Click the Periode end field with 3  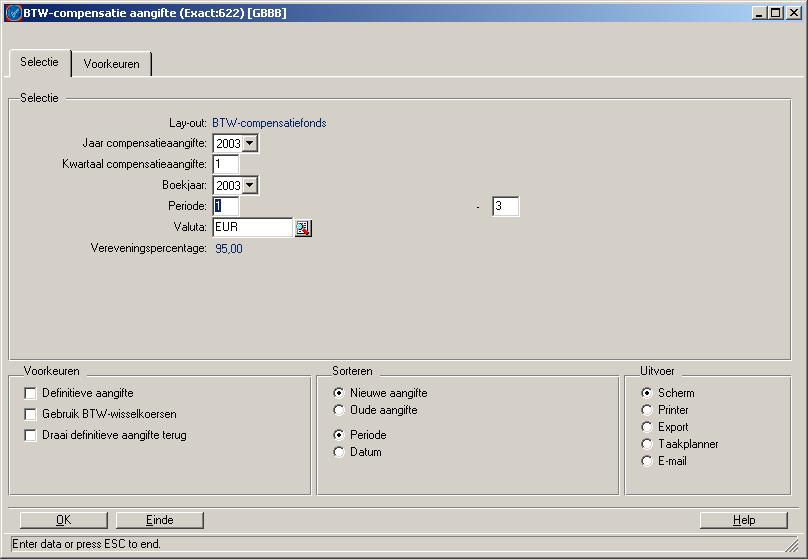tap(506, 206)
